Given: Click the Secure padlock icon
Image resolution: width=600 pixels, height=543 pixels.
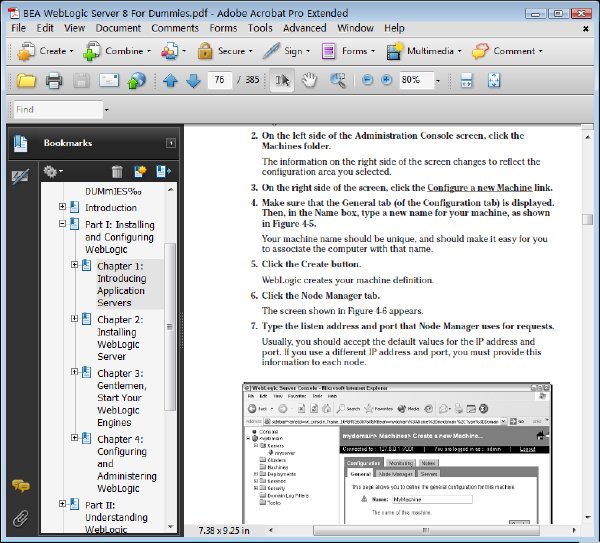Looking at the screenshot, I should (205, 51).
